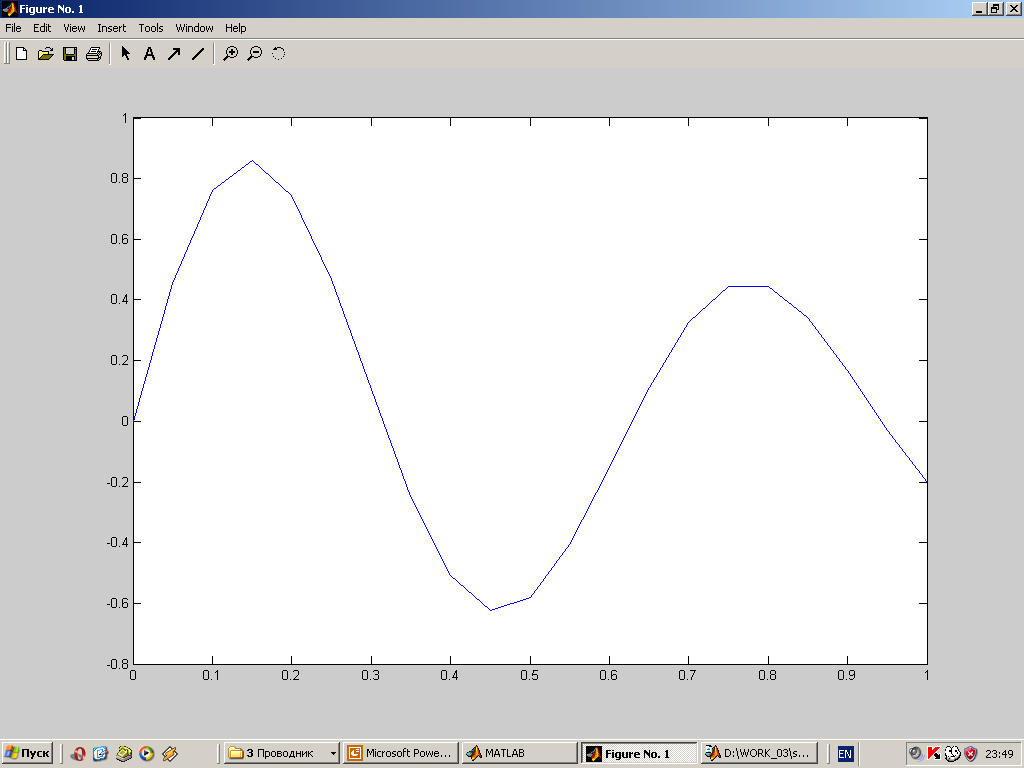Open a file using the folder icon
Screen dimensions: 1024x768
tap(46, 54)
